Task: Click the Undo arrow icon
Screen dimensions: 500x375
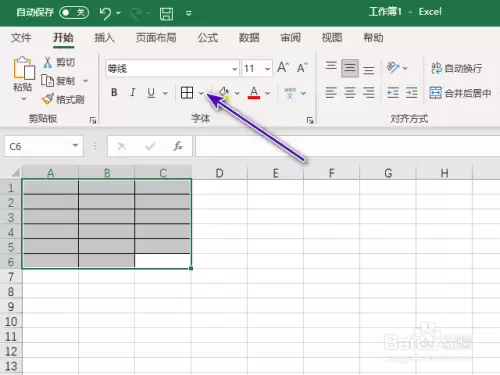Action: pos(105,13)
